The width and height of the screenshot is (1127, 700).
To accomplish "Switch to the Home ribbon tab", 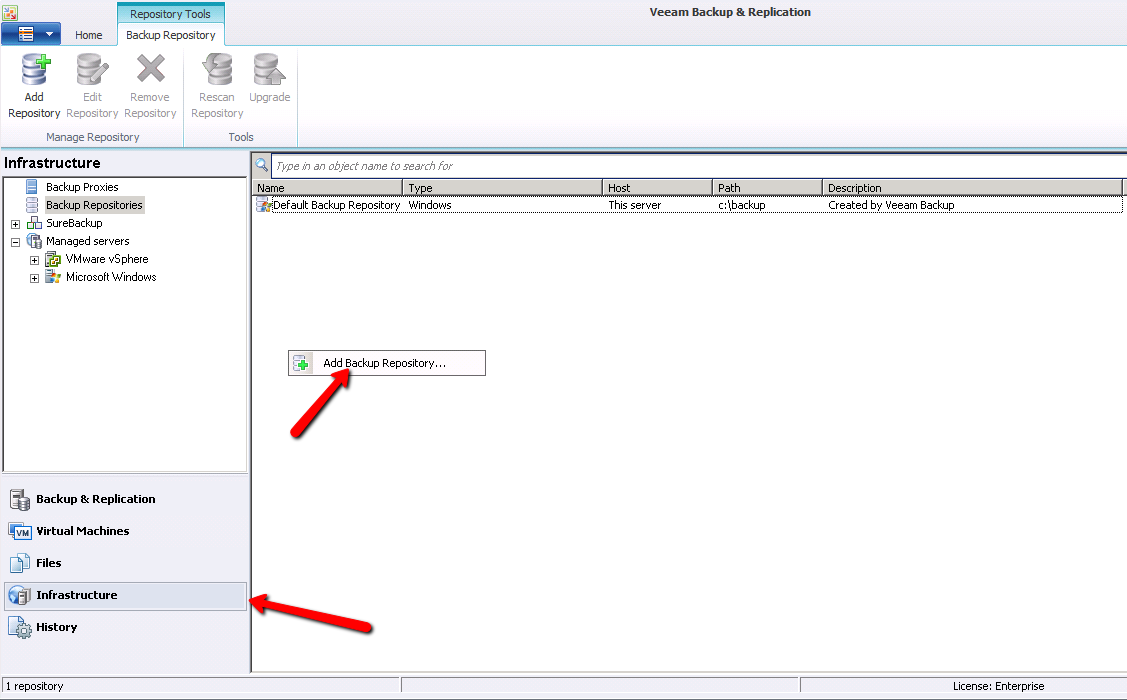I will click(x=88, y=35).
